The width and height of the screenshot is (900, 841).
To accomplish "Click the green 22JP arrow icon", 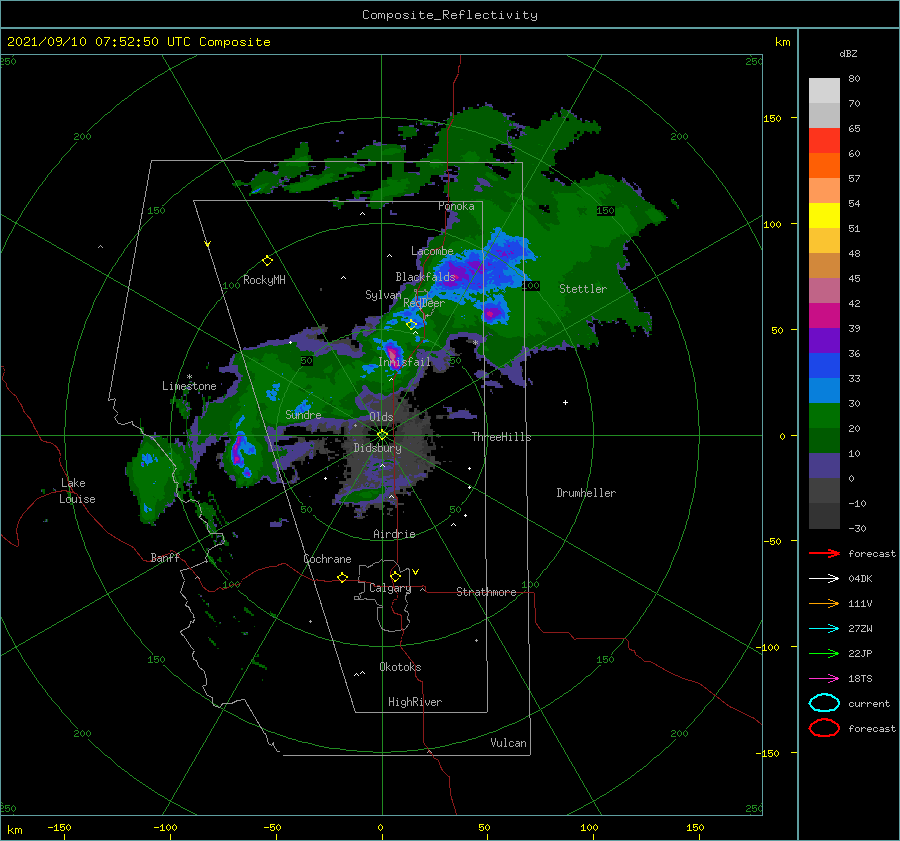I will [824, 653].
